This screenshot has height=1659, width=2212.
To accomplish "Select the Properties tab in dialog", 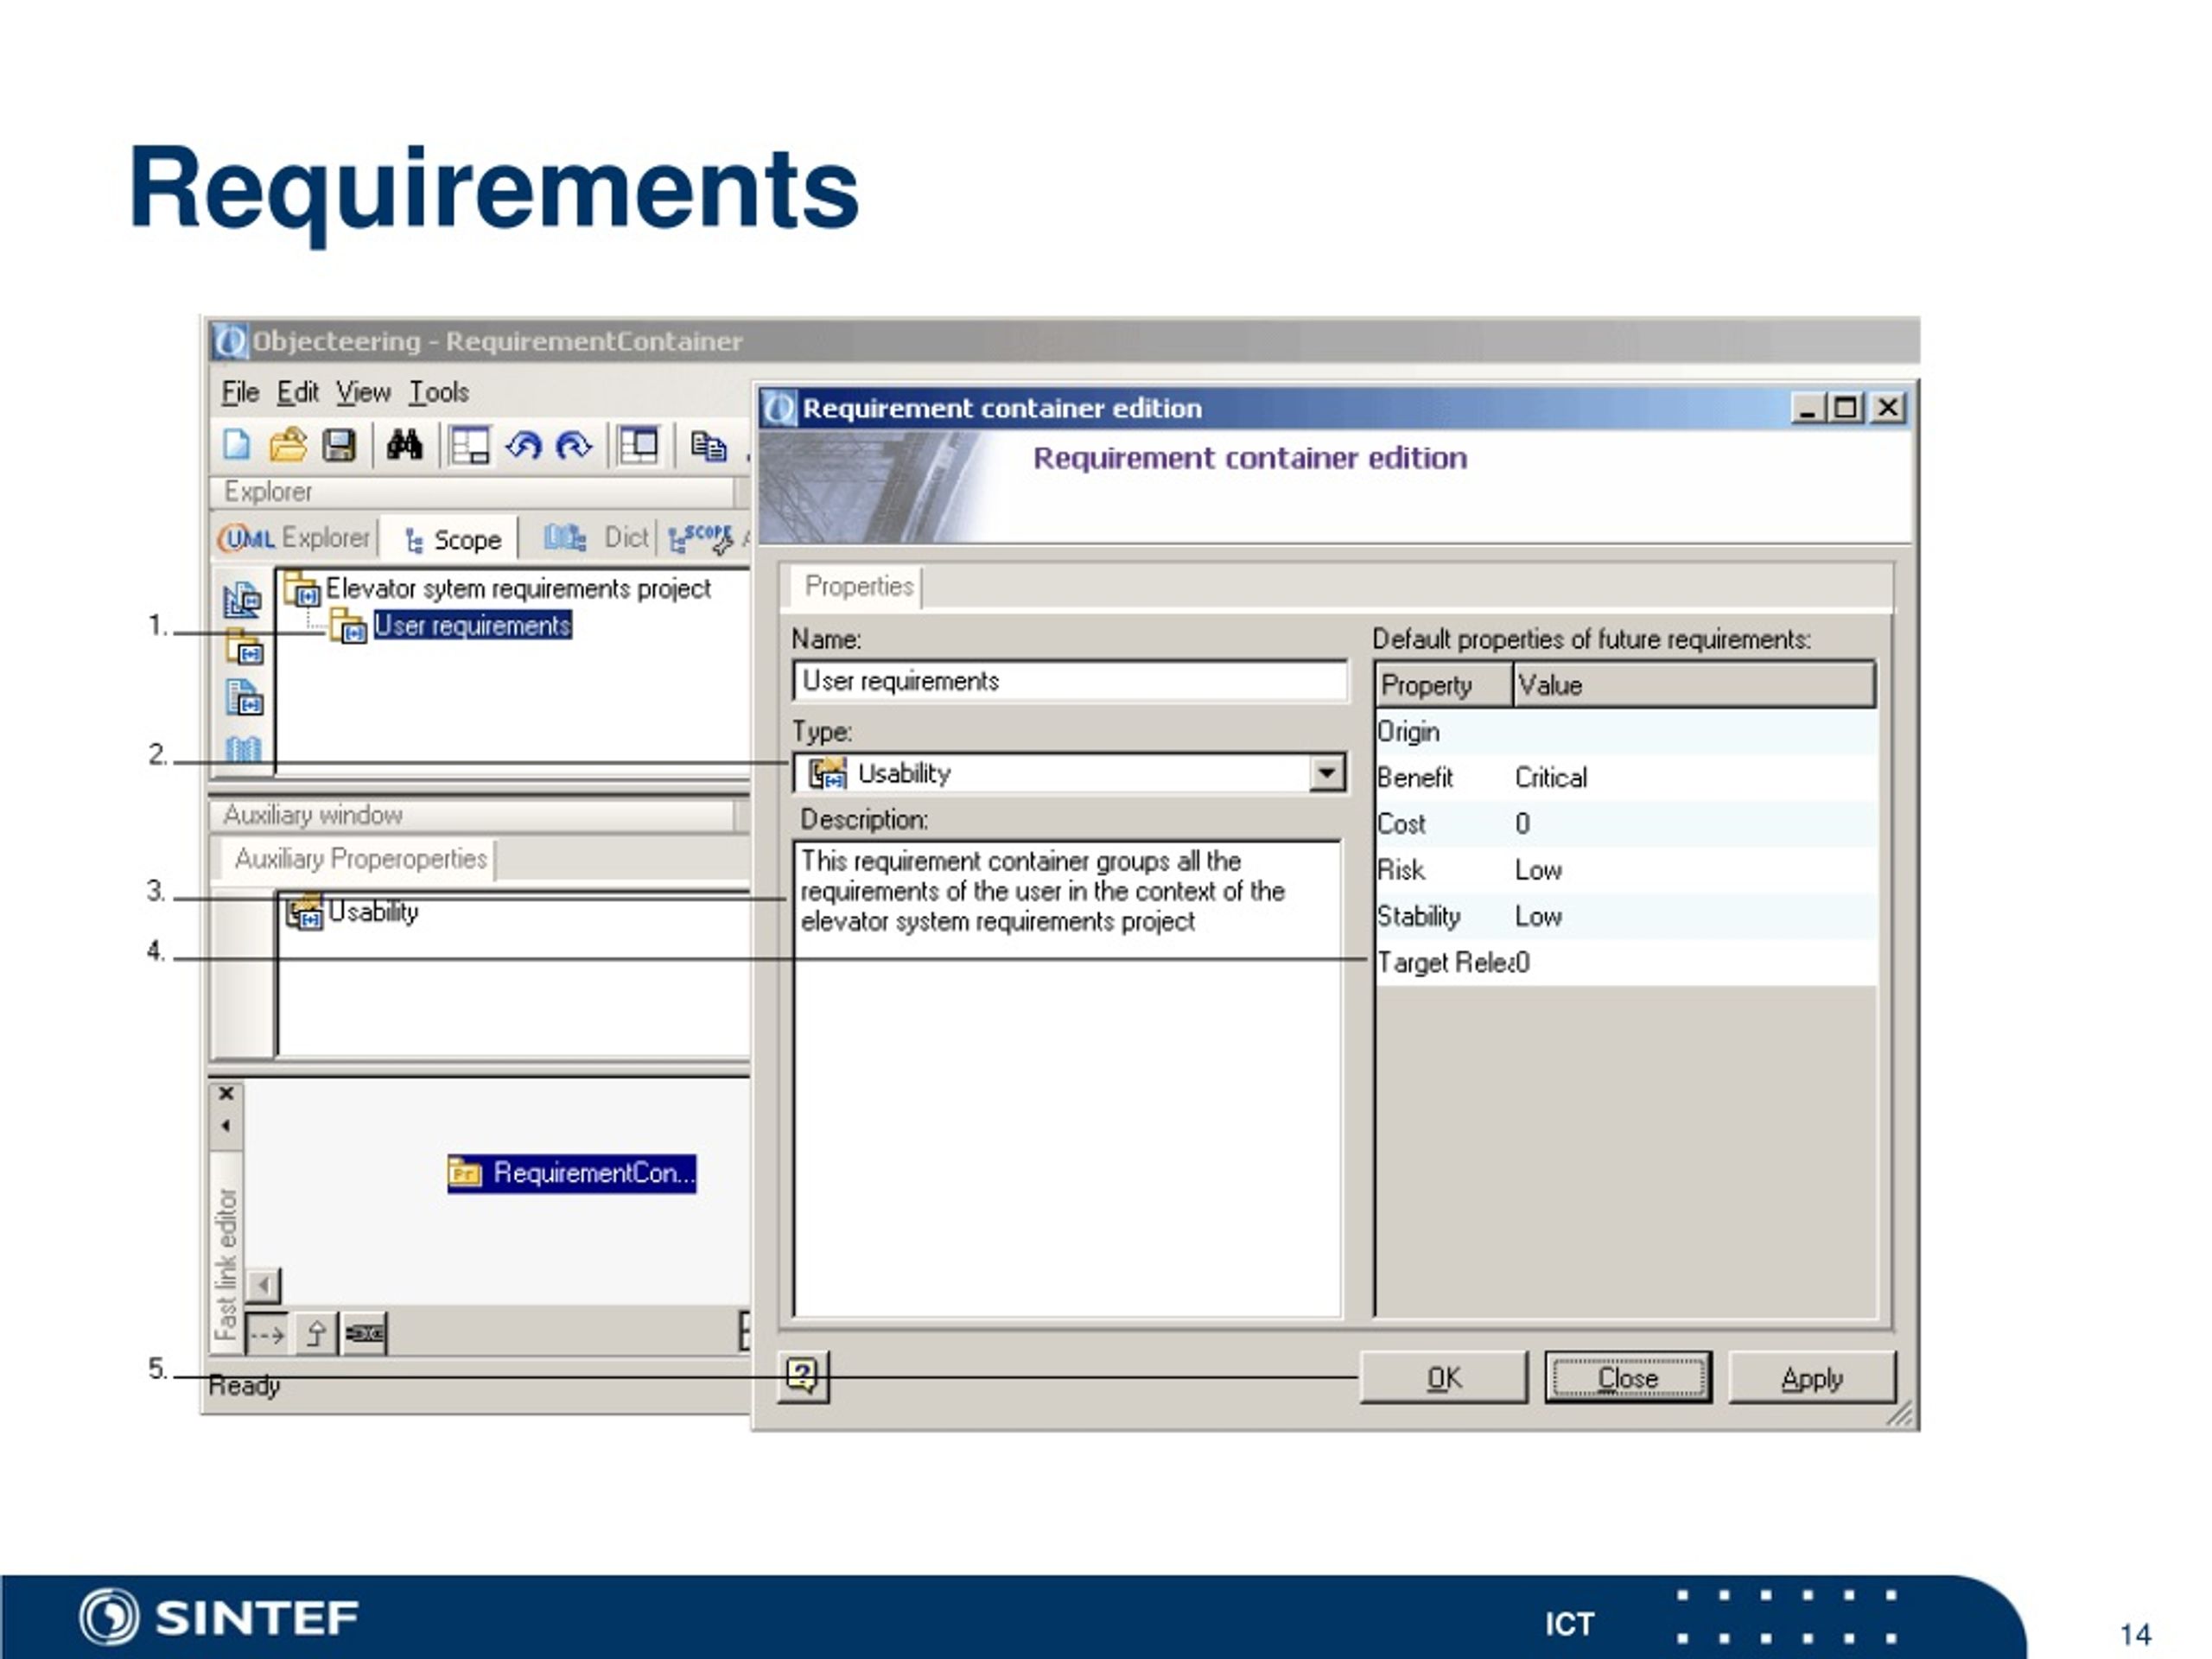I will pyautogui.click(x=858, y=586).
